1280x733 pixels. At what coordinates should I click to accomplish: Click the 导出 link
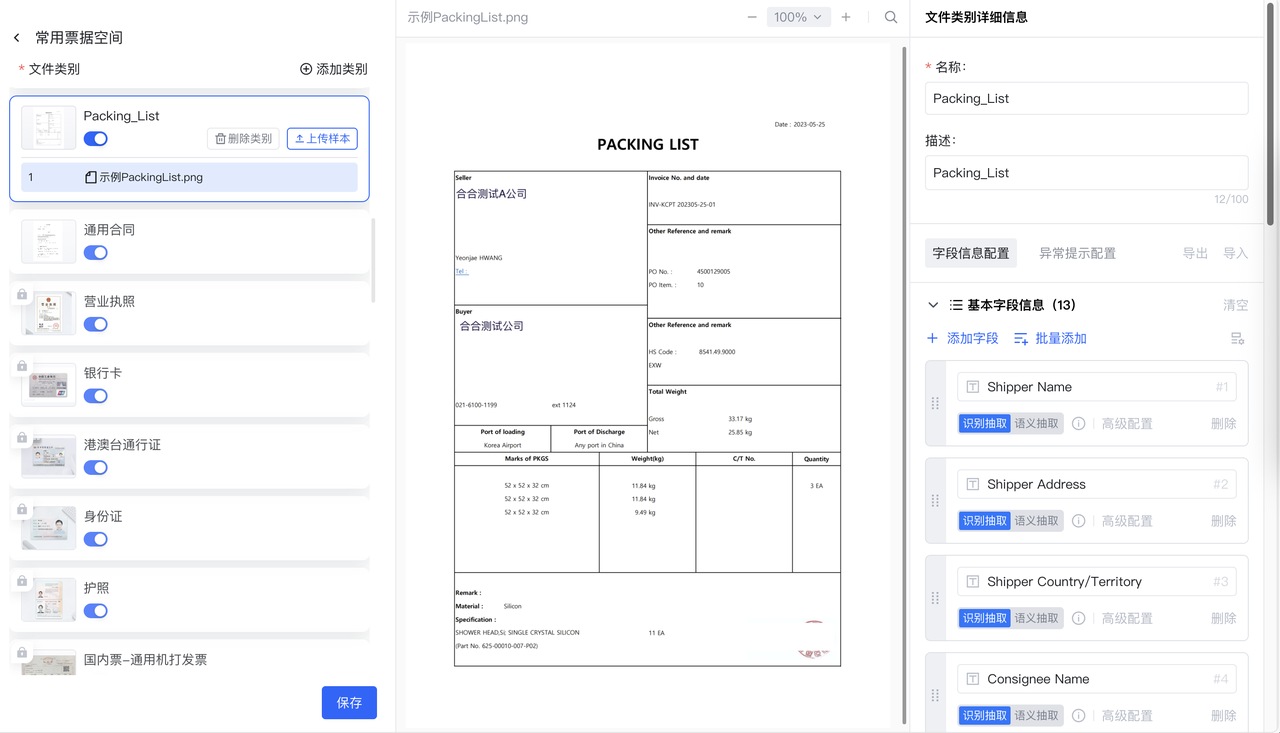pos(1196,252)
